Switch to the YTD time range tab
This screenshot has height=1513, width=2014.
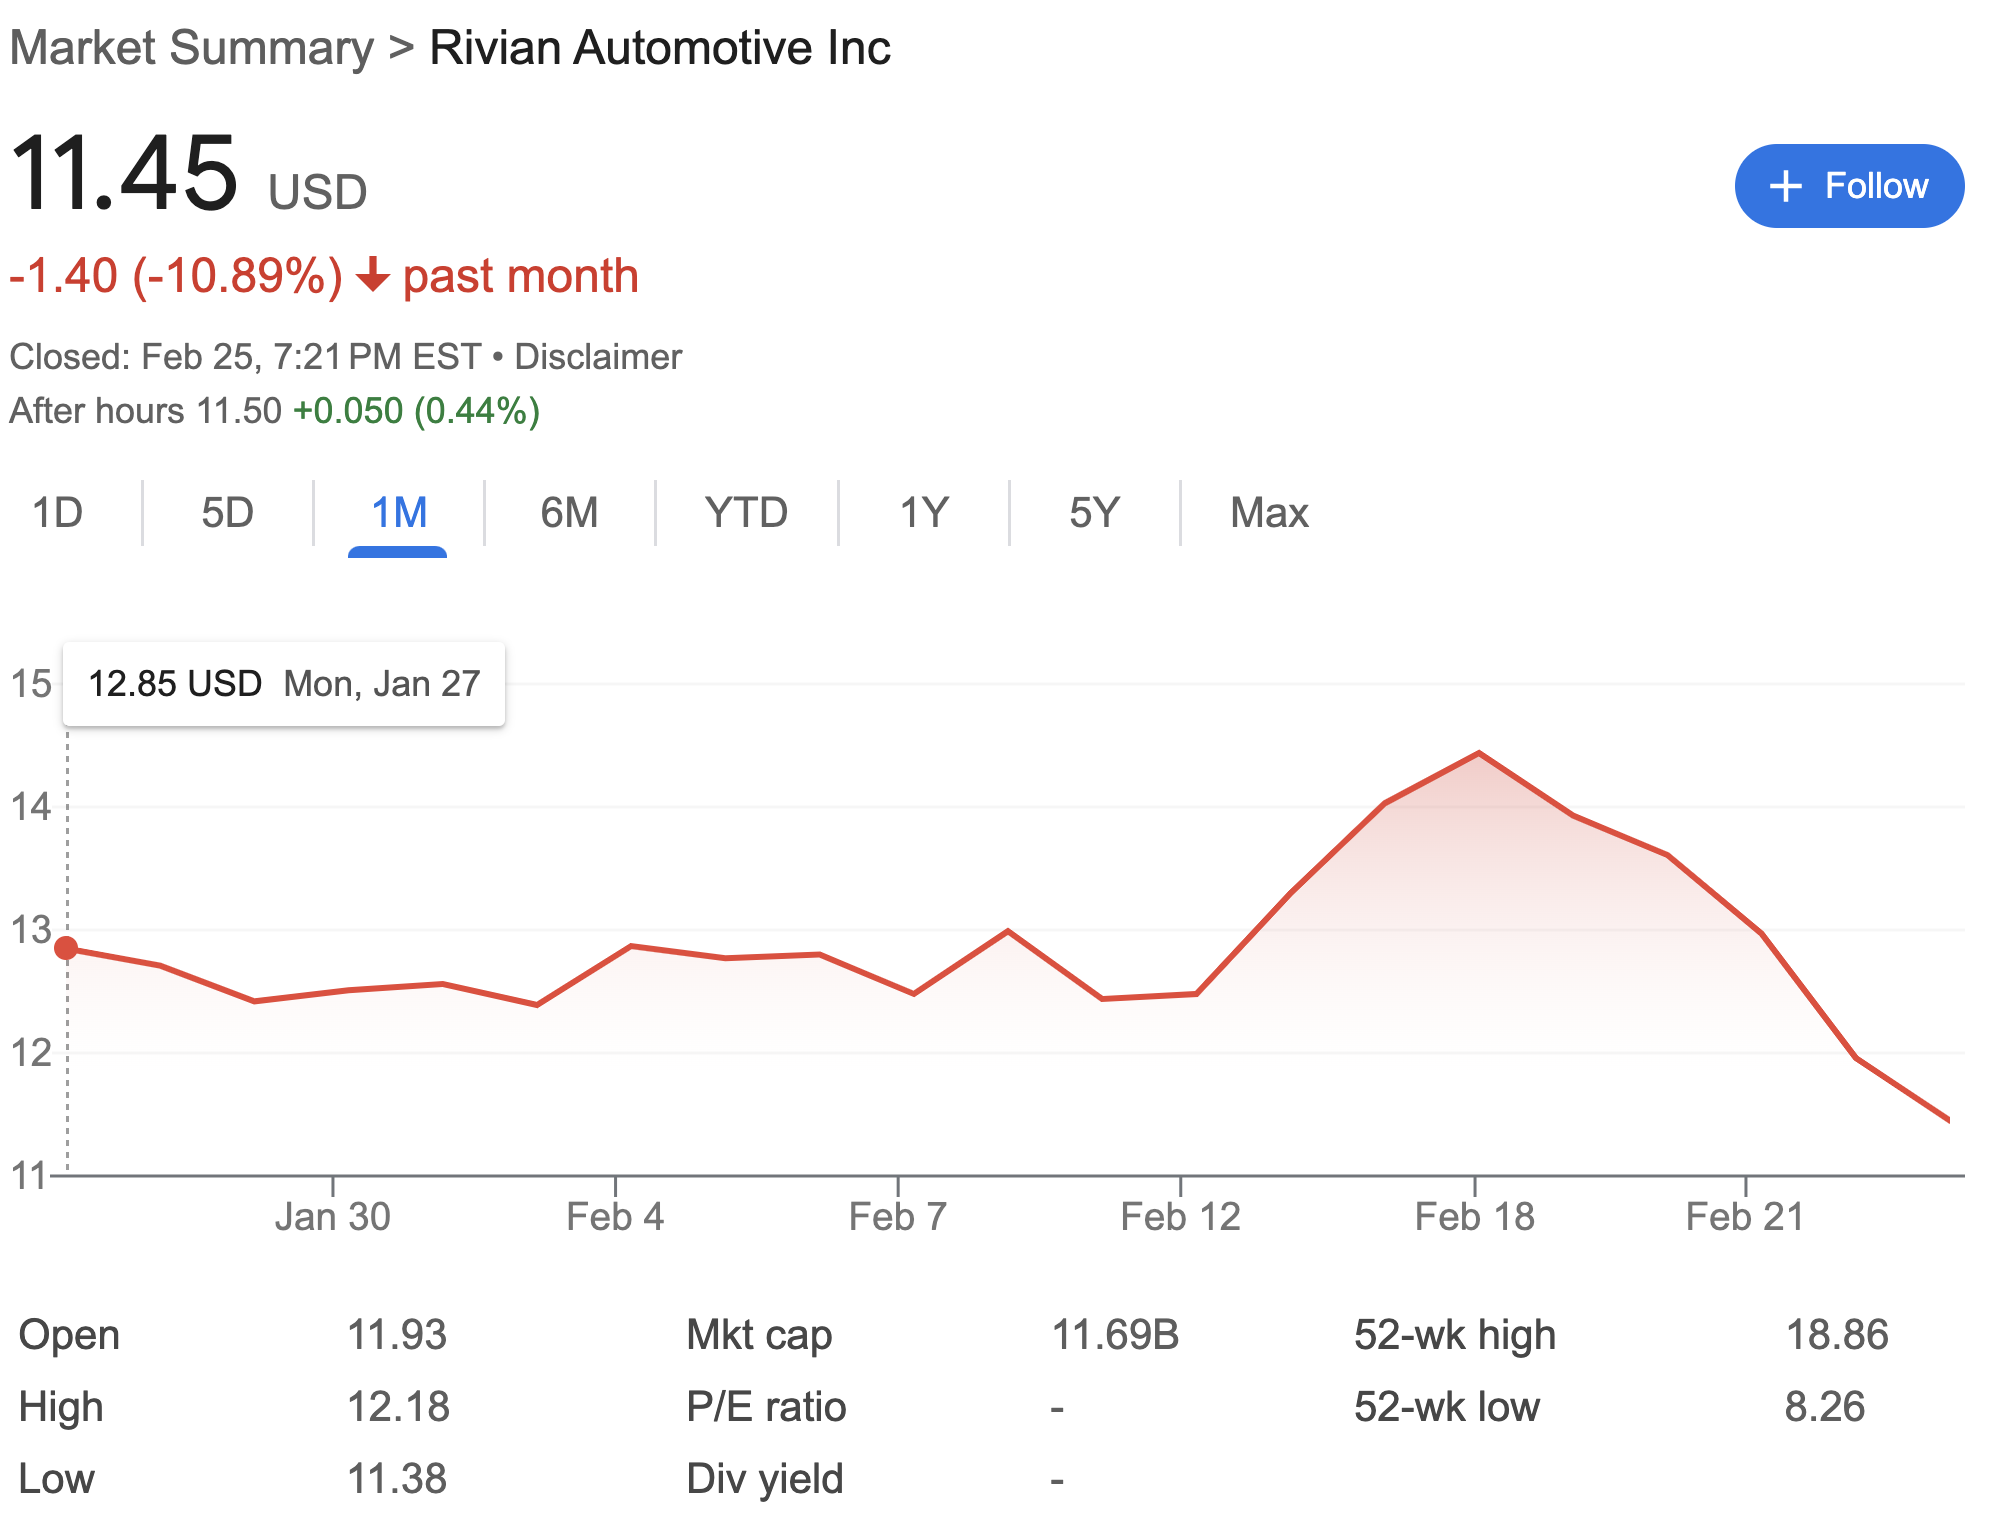point(746,513)
